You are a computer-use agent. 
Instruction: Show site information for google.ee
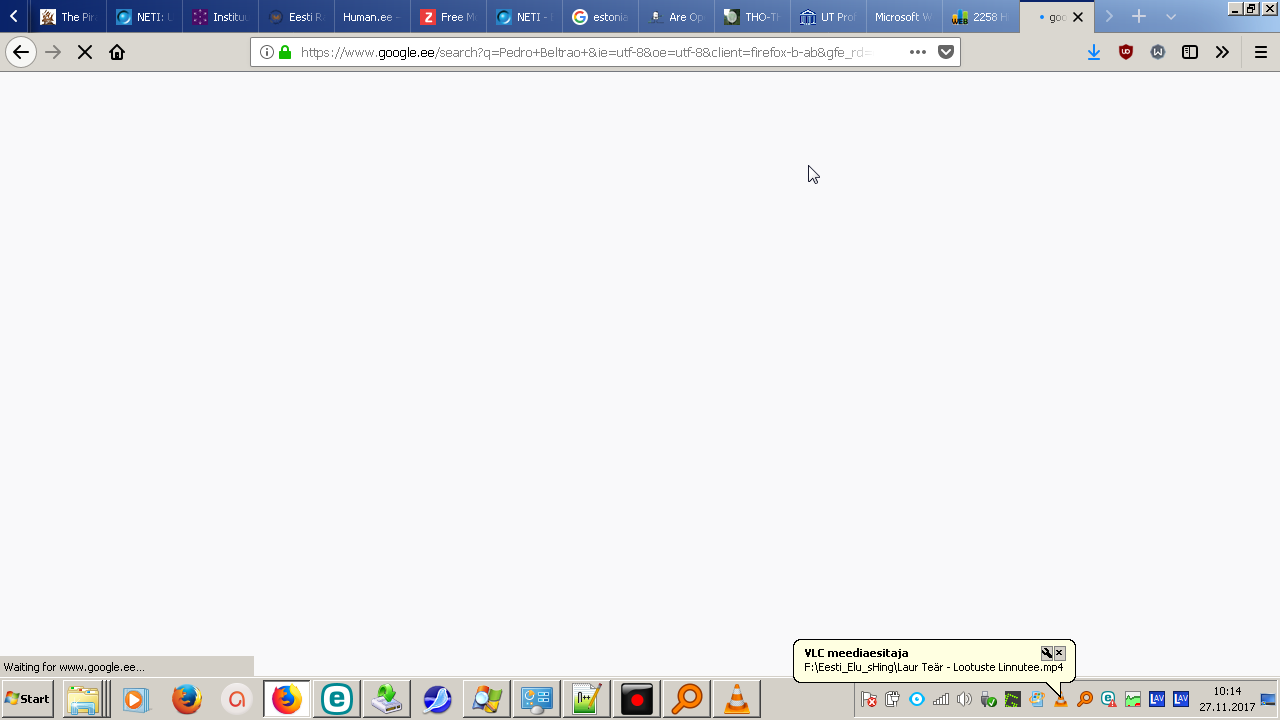coord(266,53)
